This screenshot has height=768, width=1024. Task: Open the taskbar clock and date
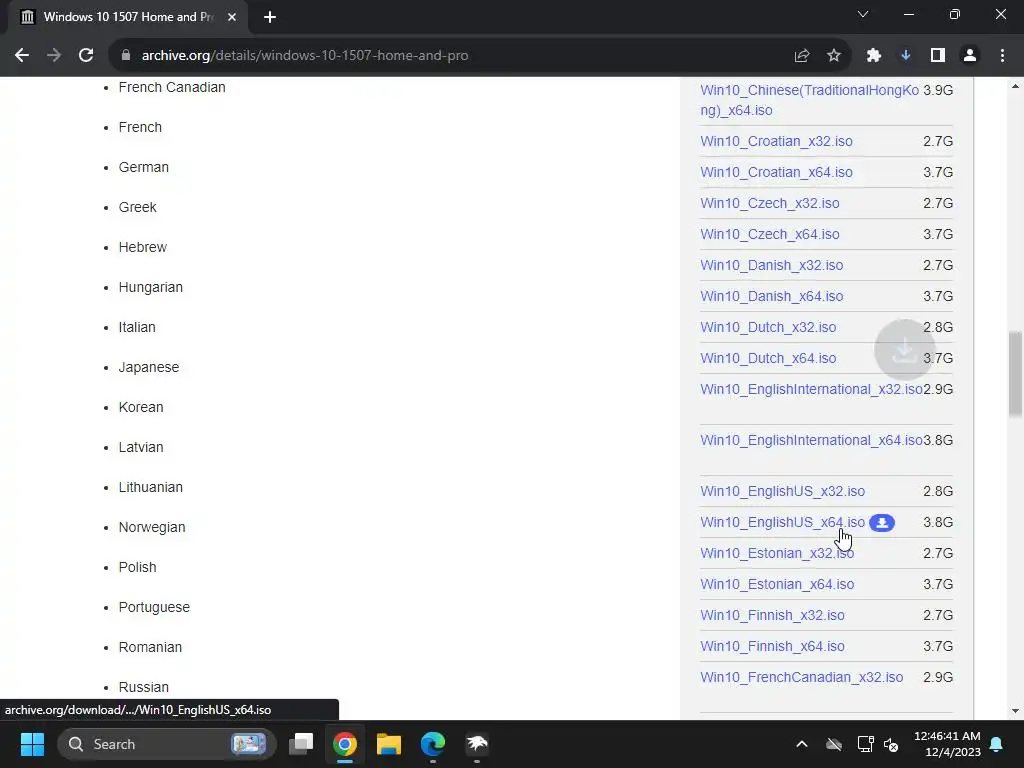948,744
